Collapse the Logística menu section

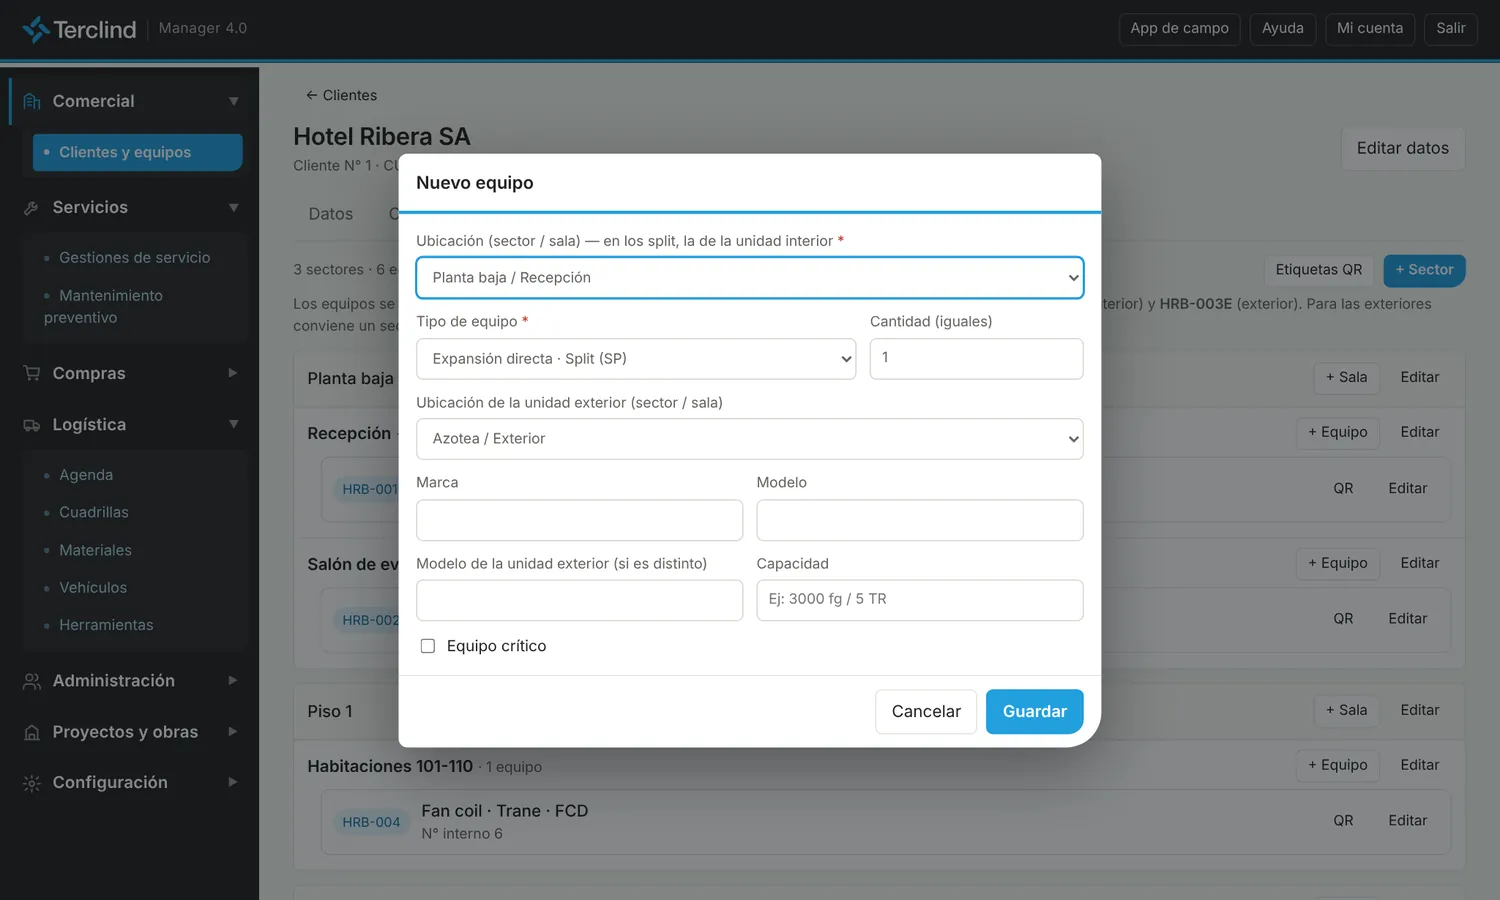[x=233, y=425]
